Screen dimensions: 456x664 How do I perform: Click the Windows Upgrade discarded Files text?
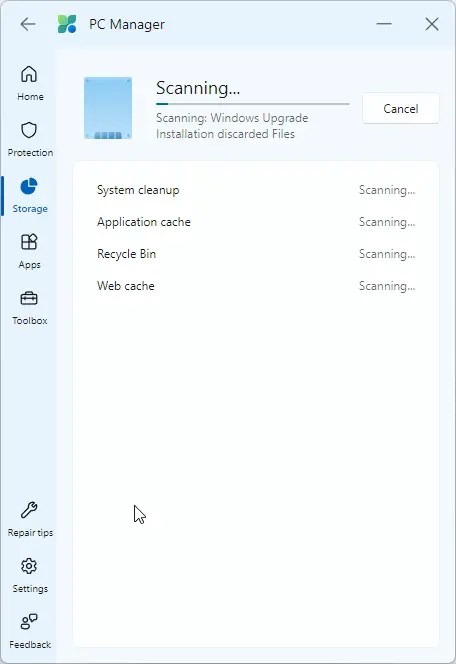click(232, 126)
